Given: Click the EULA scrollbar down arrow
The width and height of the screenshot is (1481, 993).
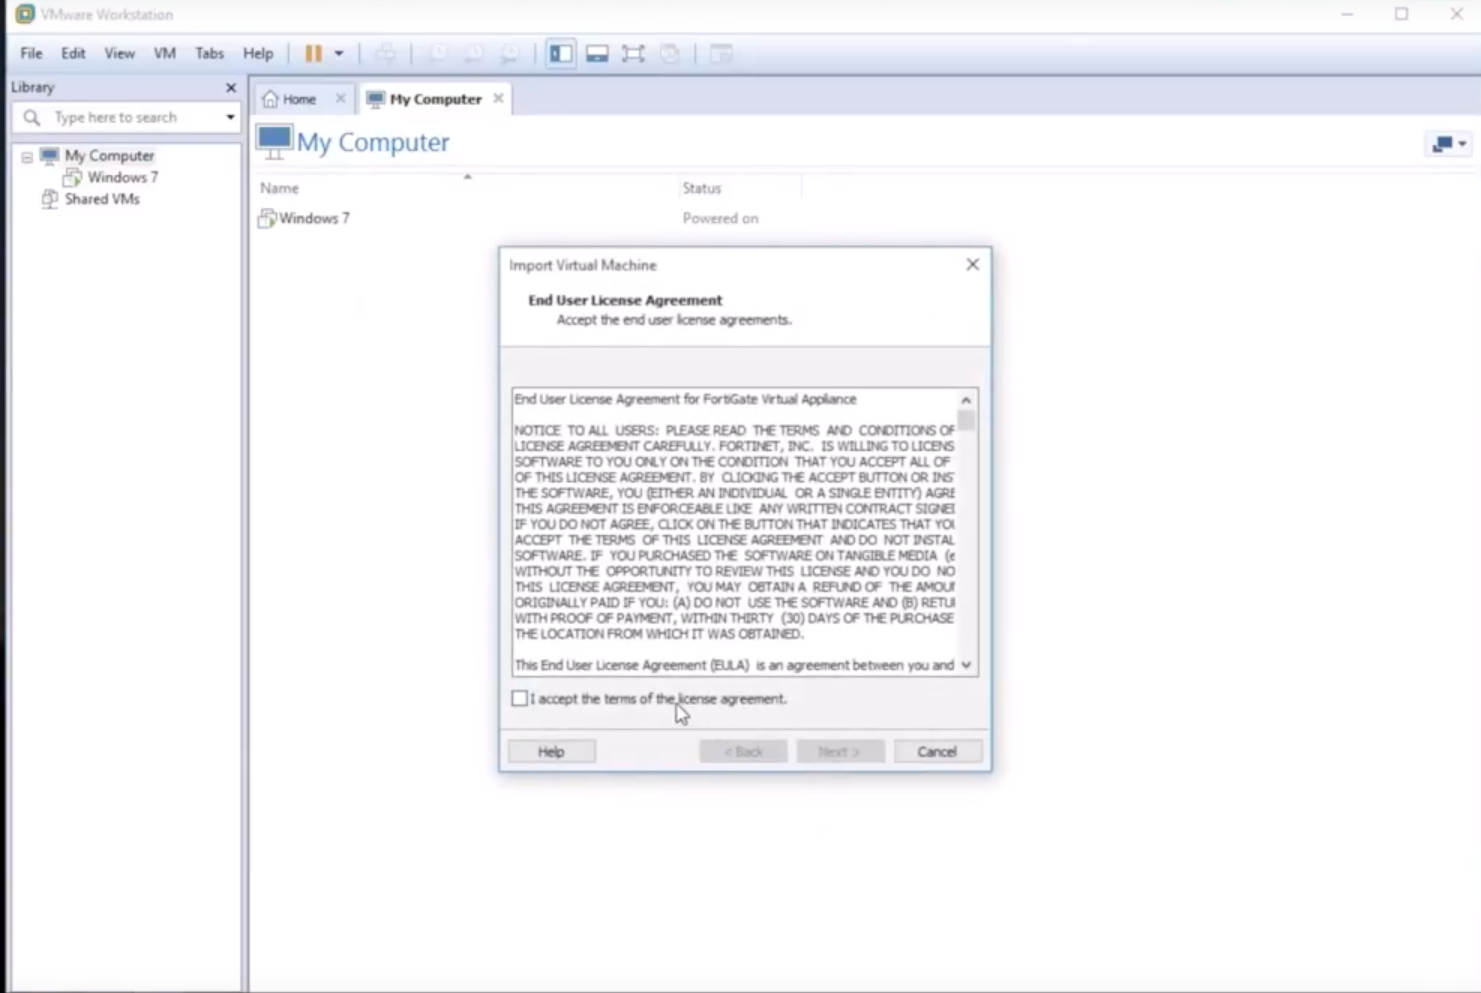Looking at the screenshot, I should pos(966,665).
